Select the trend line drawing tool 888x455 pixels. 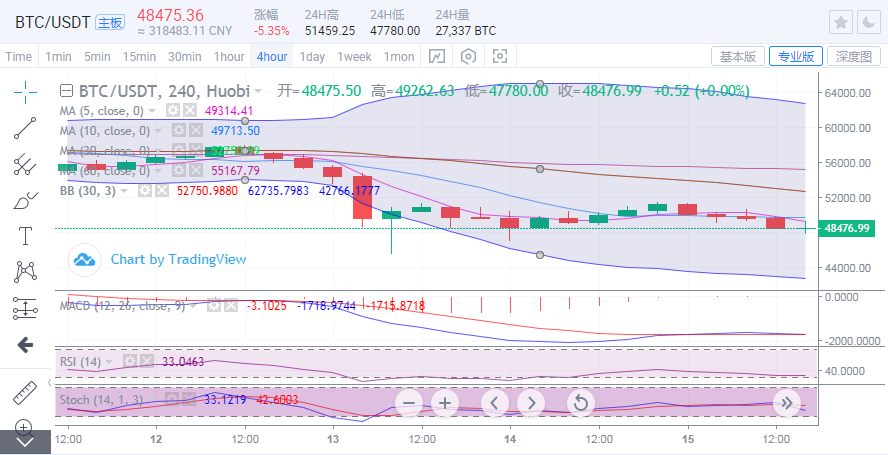[x=25, y=128]
